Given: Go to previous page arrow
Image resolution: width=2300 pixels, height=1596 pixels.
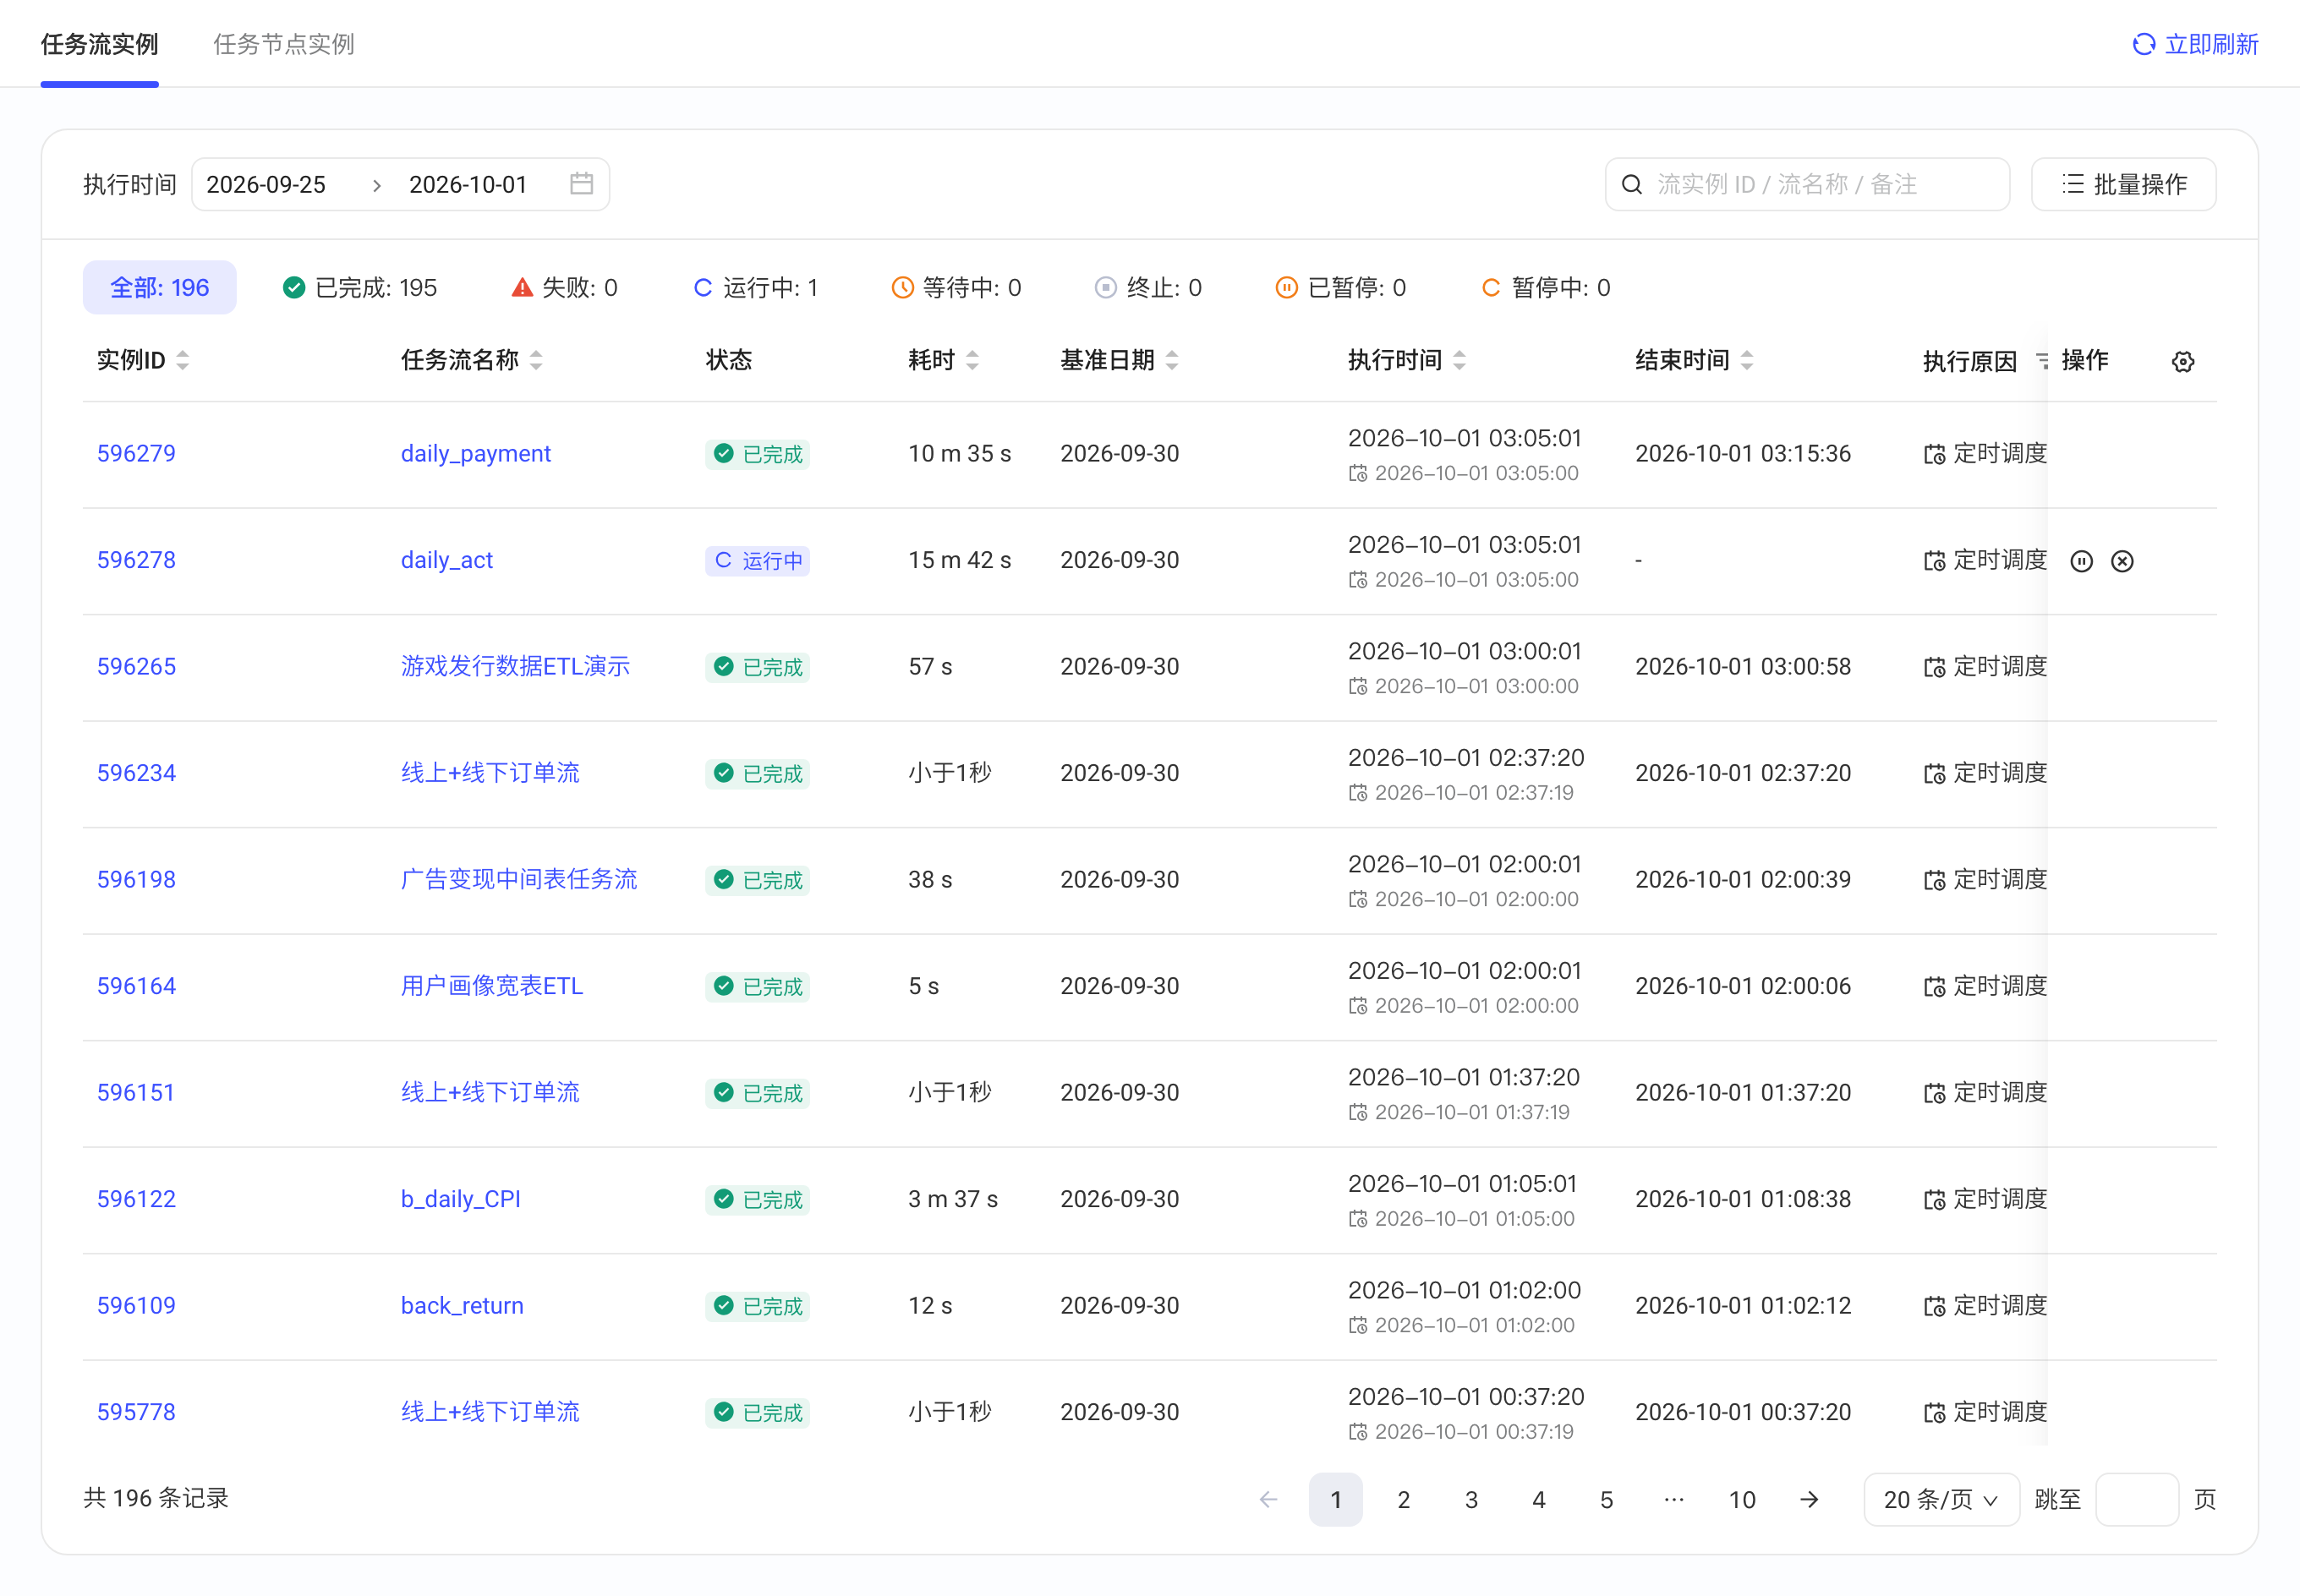Looking at the screenshot, I should [x=1268, y=1499].
